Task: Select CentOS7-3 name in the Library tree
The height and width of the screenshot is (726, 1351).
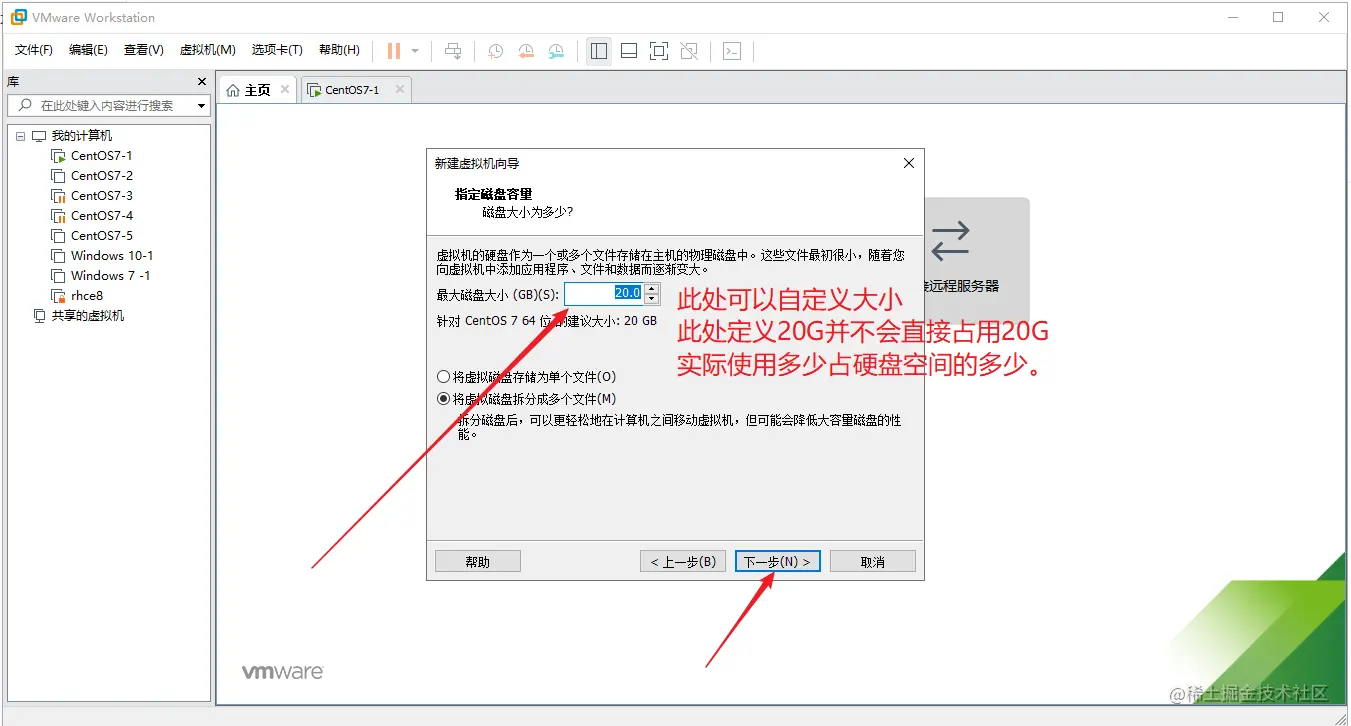Action: 101,196
